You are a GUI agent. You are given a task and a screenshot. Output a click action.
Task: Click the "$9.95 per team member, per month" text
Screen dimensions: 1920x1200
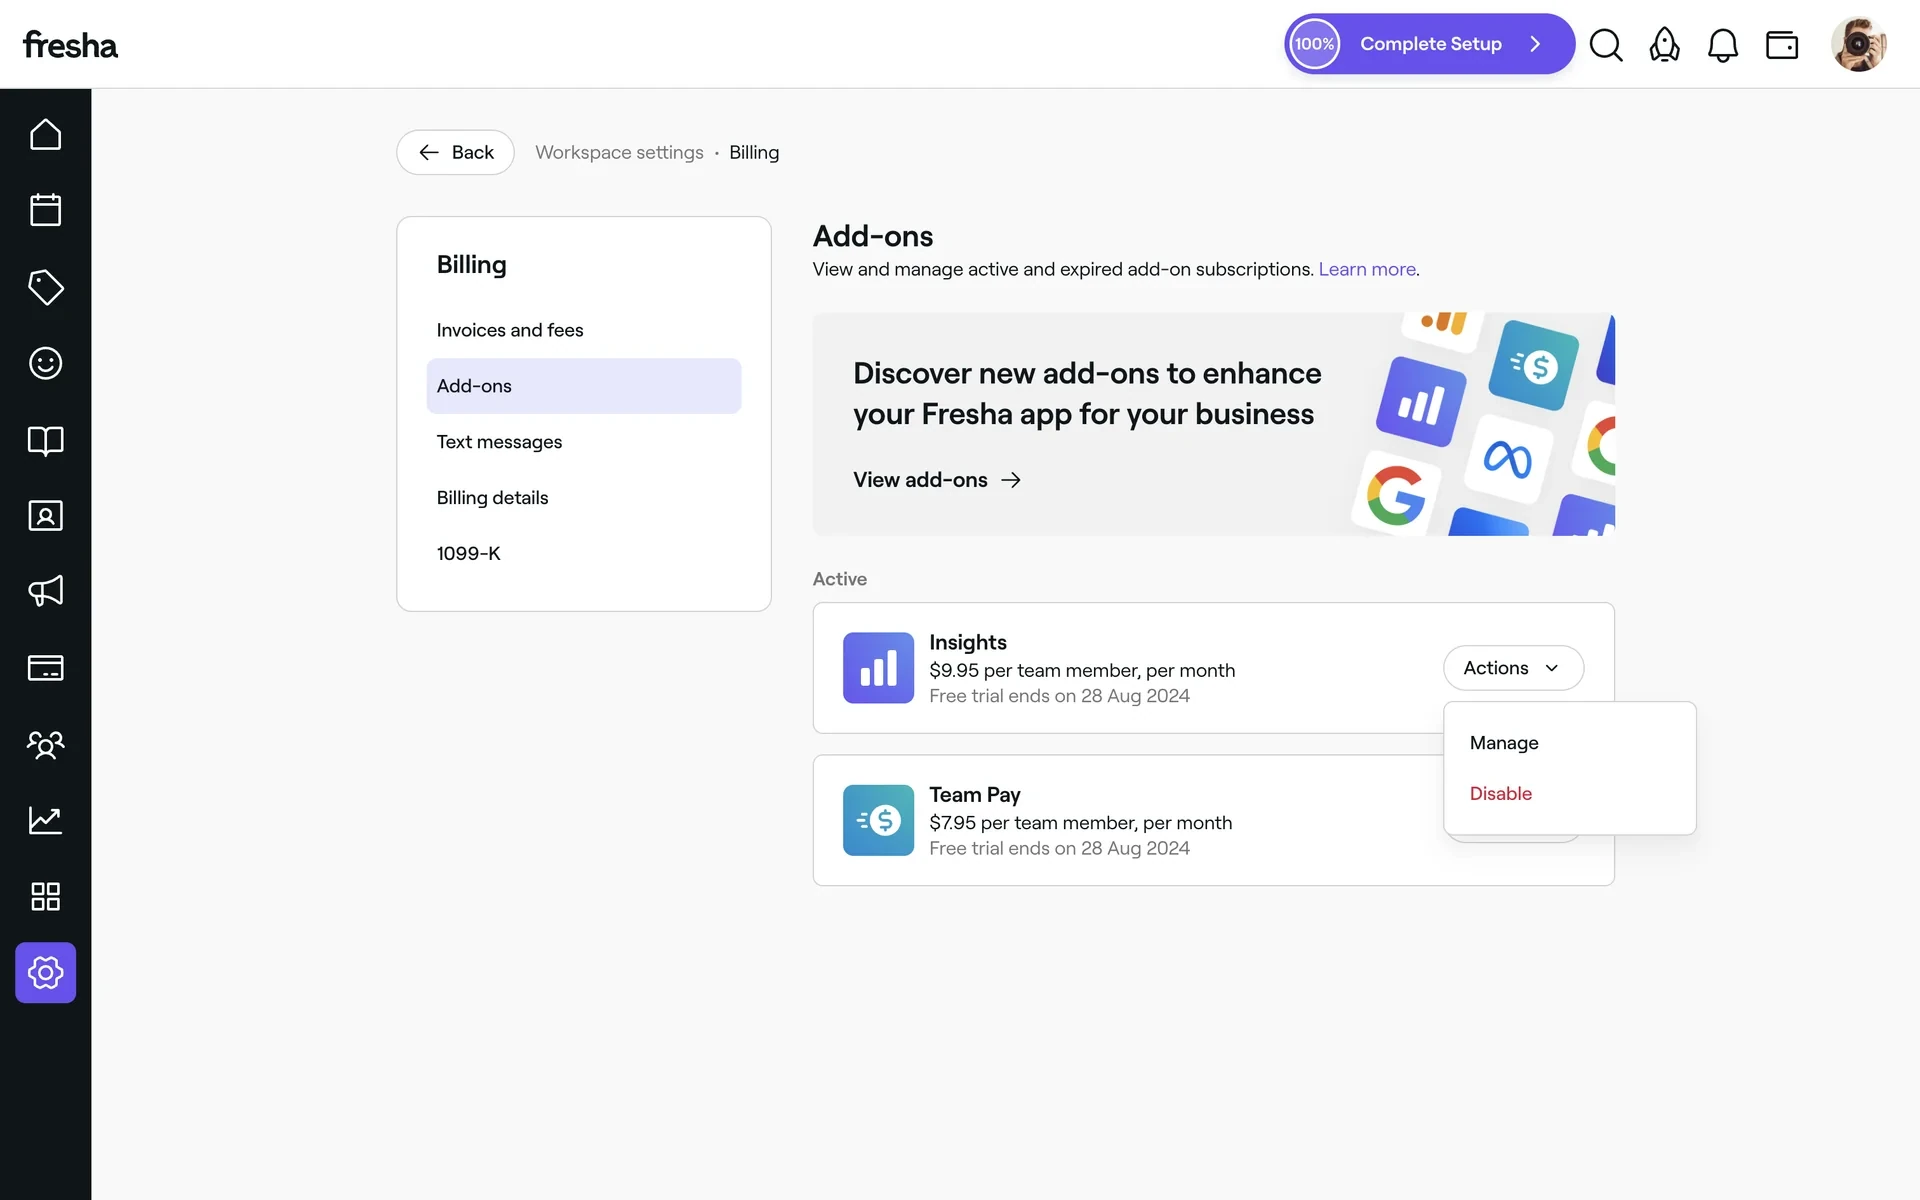coord(1082,670)
